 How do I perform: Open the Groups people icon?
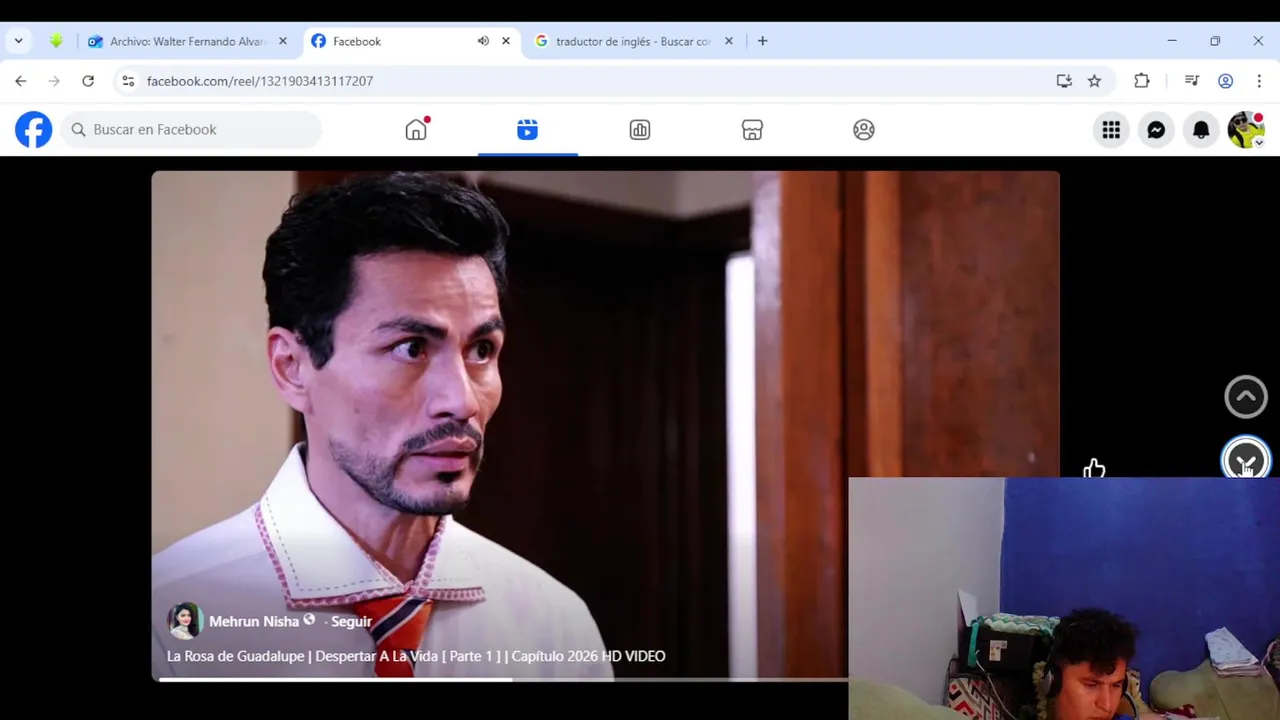pyautogui.click(x=864, y=130)
